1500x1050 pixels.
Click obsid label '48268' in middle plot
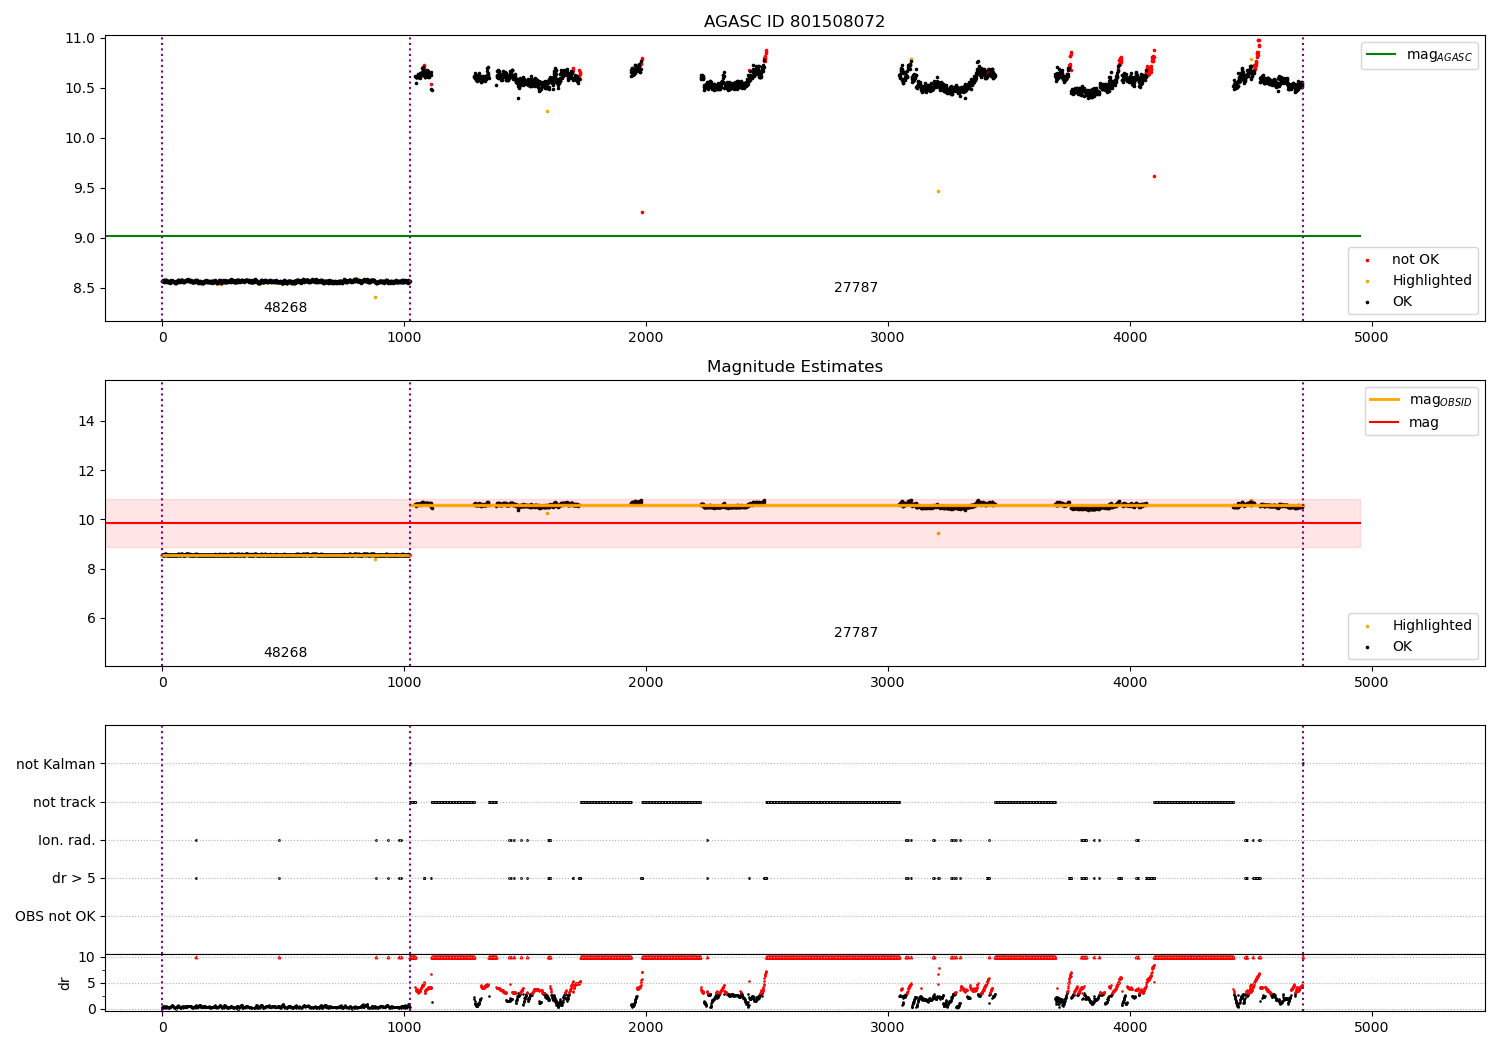(285, 653)
